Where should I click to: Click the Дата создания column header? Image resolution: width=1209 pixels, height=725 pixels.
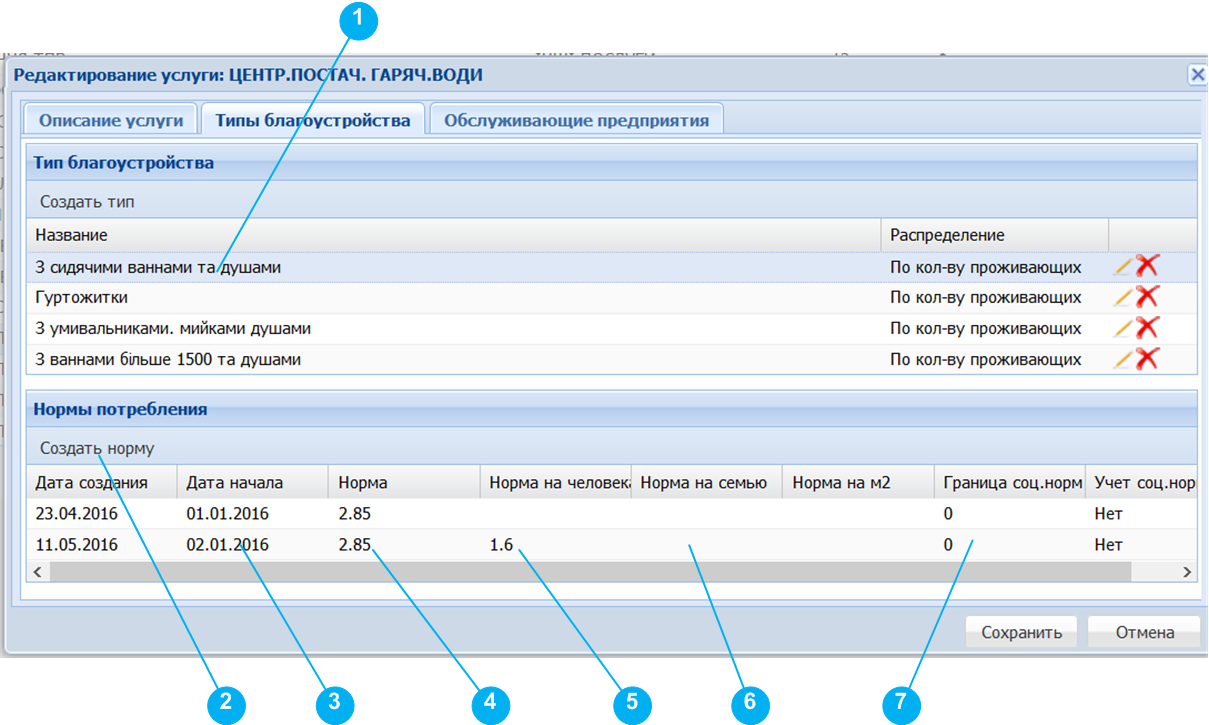pos(101,482)
